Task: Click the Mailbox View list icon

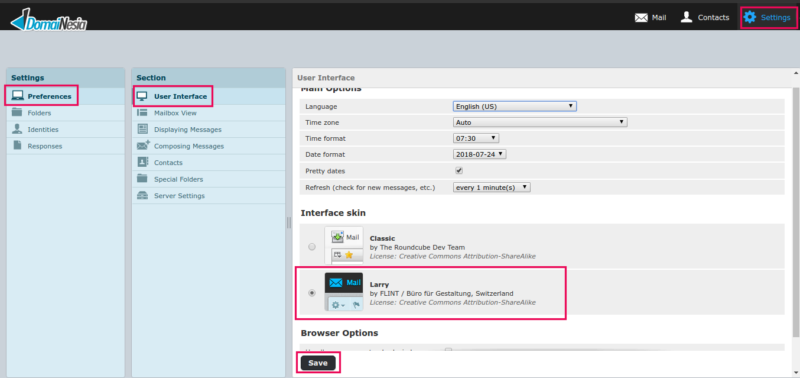Action: click(x=143, y=113)
